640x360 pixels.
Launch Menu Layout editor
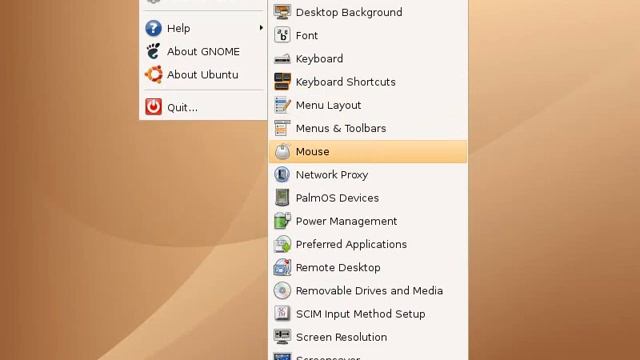pyautogui.click(x=368, y=105)
